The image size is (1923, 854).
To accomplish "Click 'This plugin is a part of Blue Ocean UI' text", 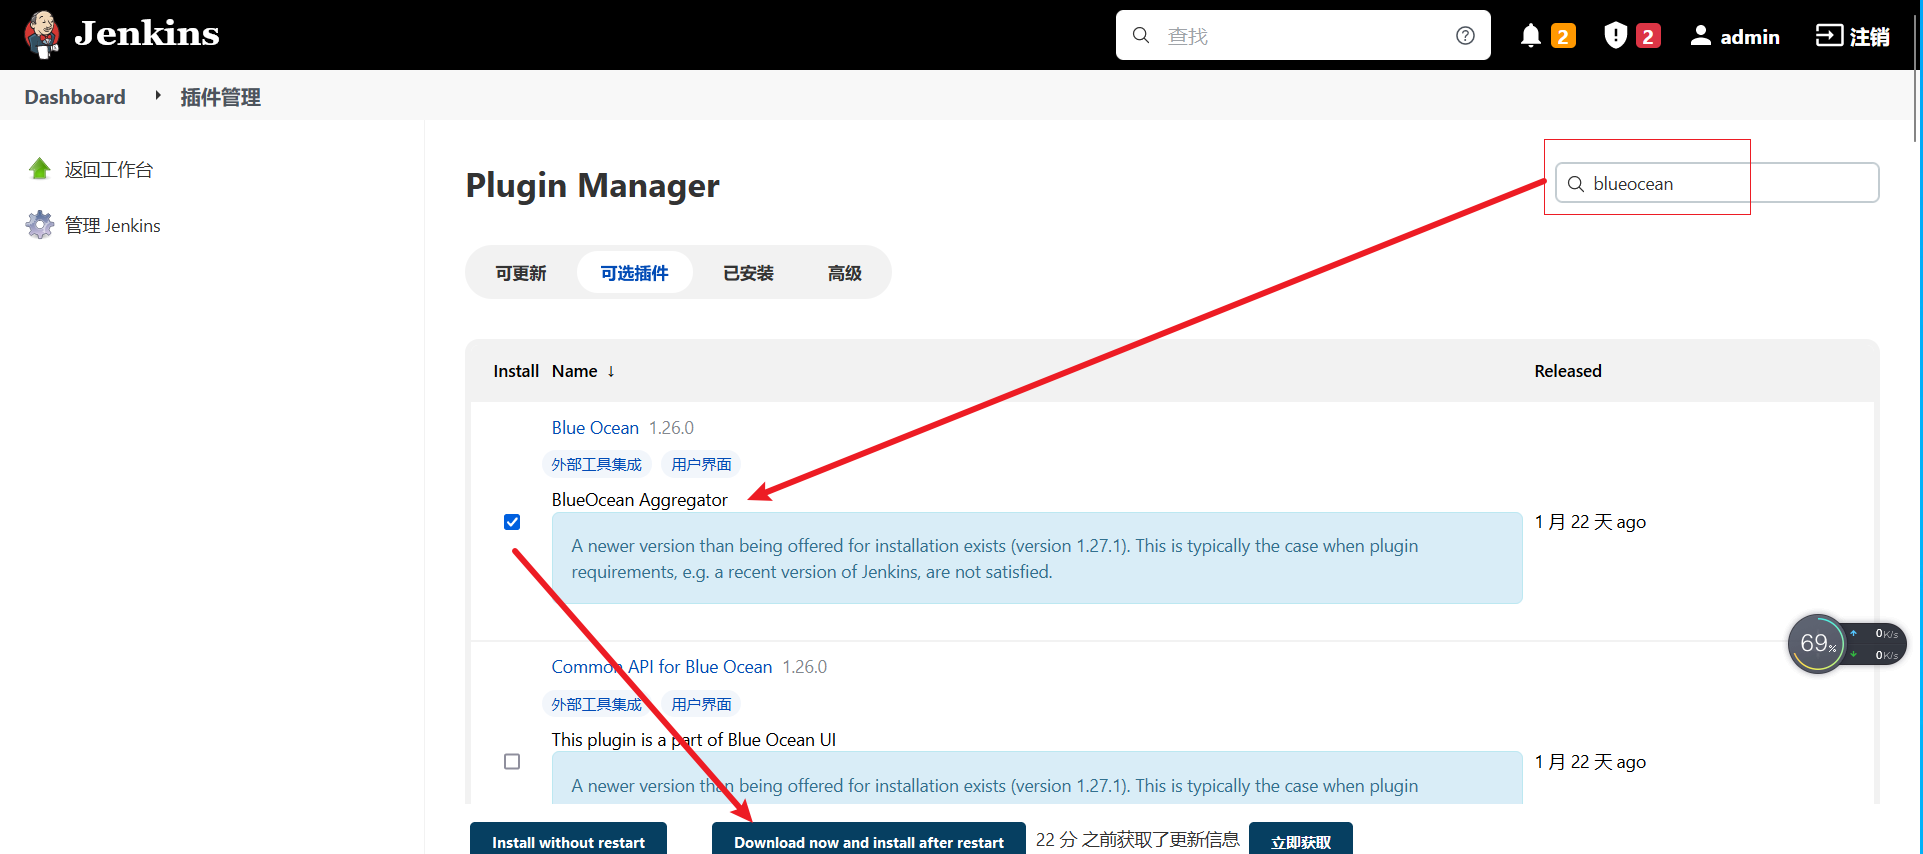I will 694,740.
